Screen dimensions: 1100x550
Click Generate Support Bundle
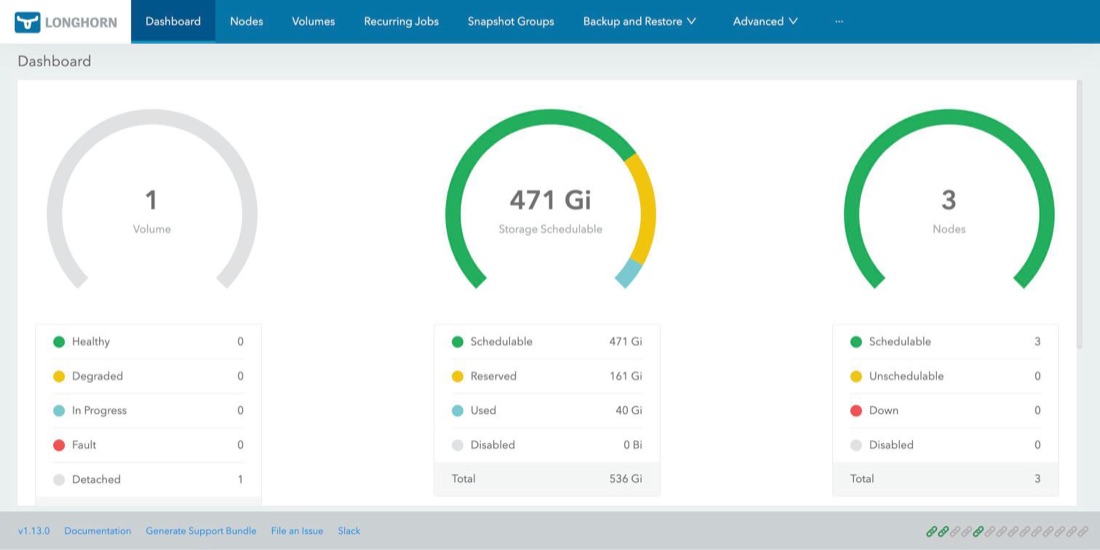pos(201,531)
